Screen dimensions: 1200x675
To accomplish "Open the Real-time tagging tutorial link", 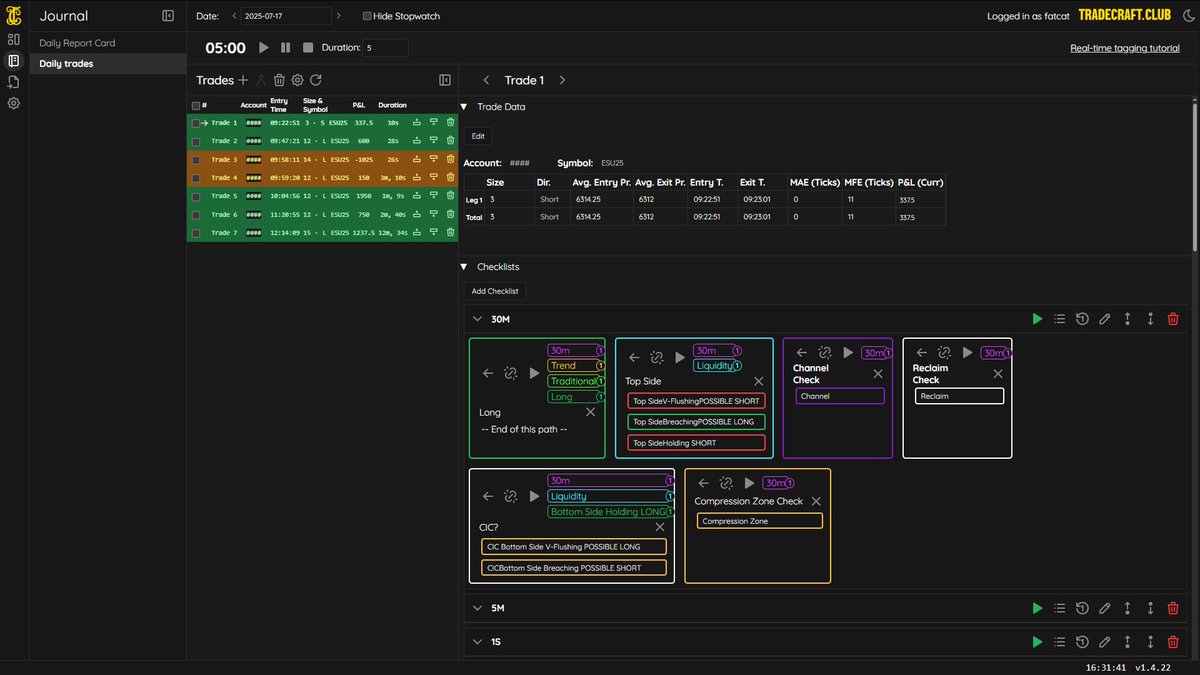I will [1124, 48].
